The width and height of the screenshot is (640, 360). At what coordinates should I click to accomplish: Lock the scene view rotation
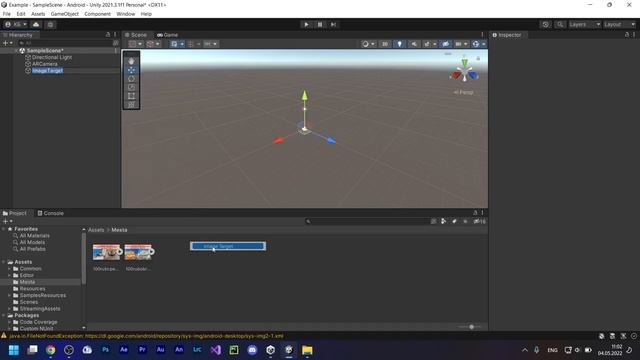pos(478,58)
